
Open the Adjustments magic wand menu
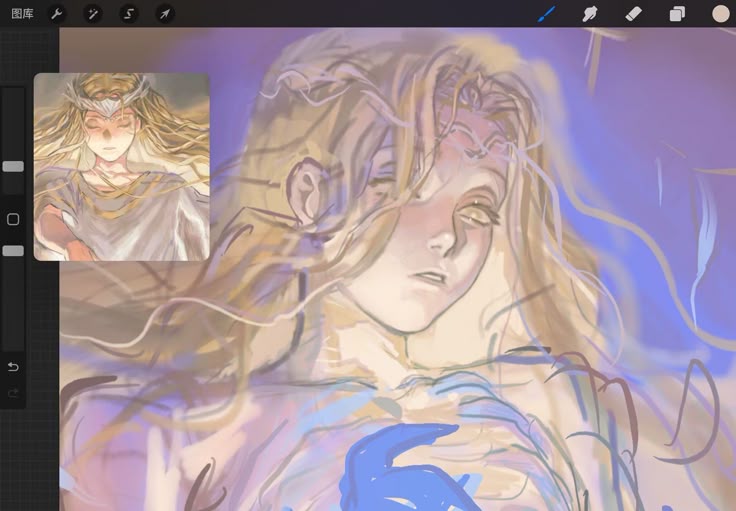tap(92, 14)
